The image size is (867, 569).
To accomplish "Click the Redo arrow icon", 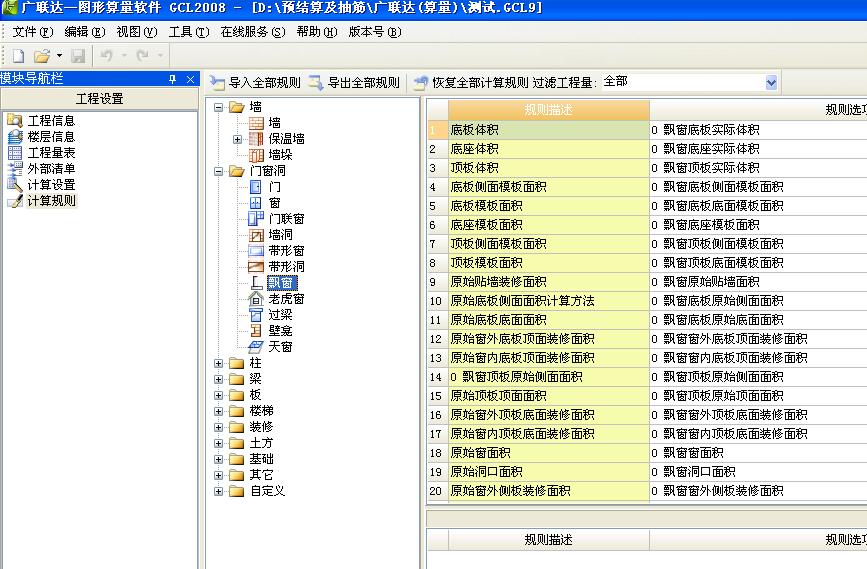I will (x=143, y=55).
